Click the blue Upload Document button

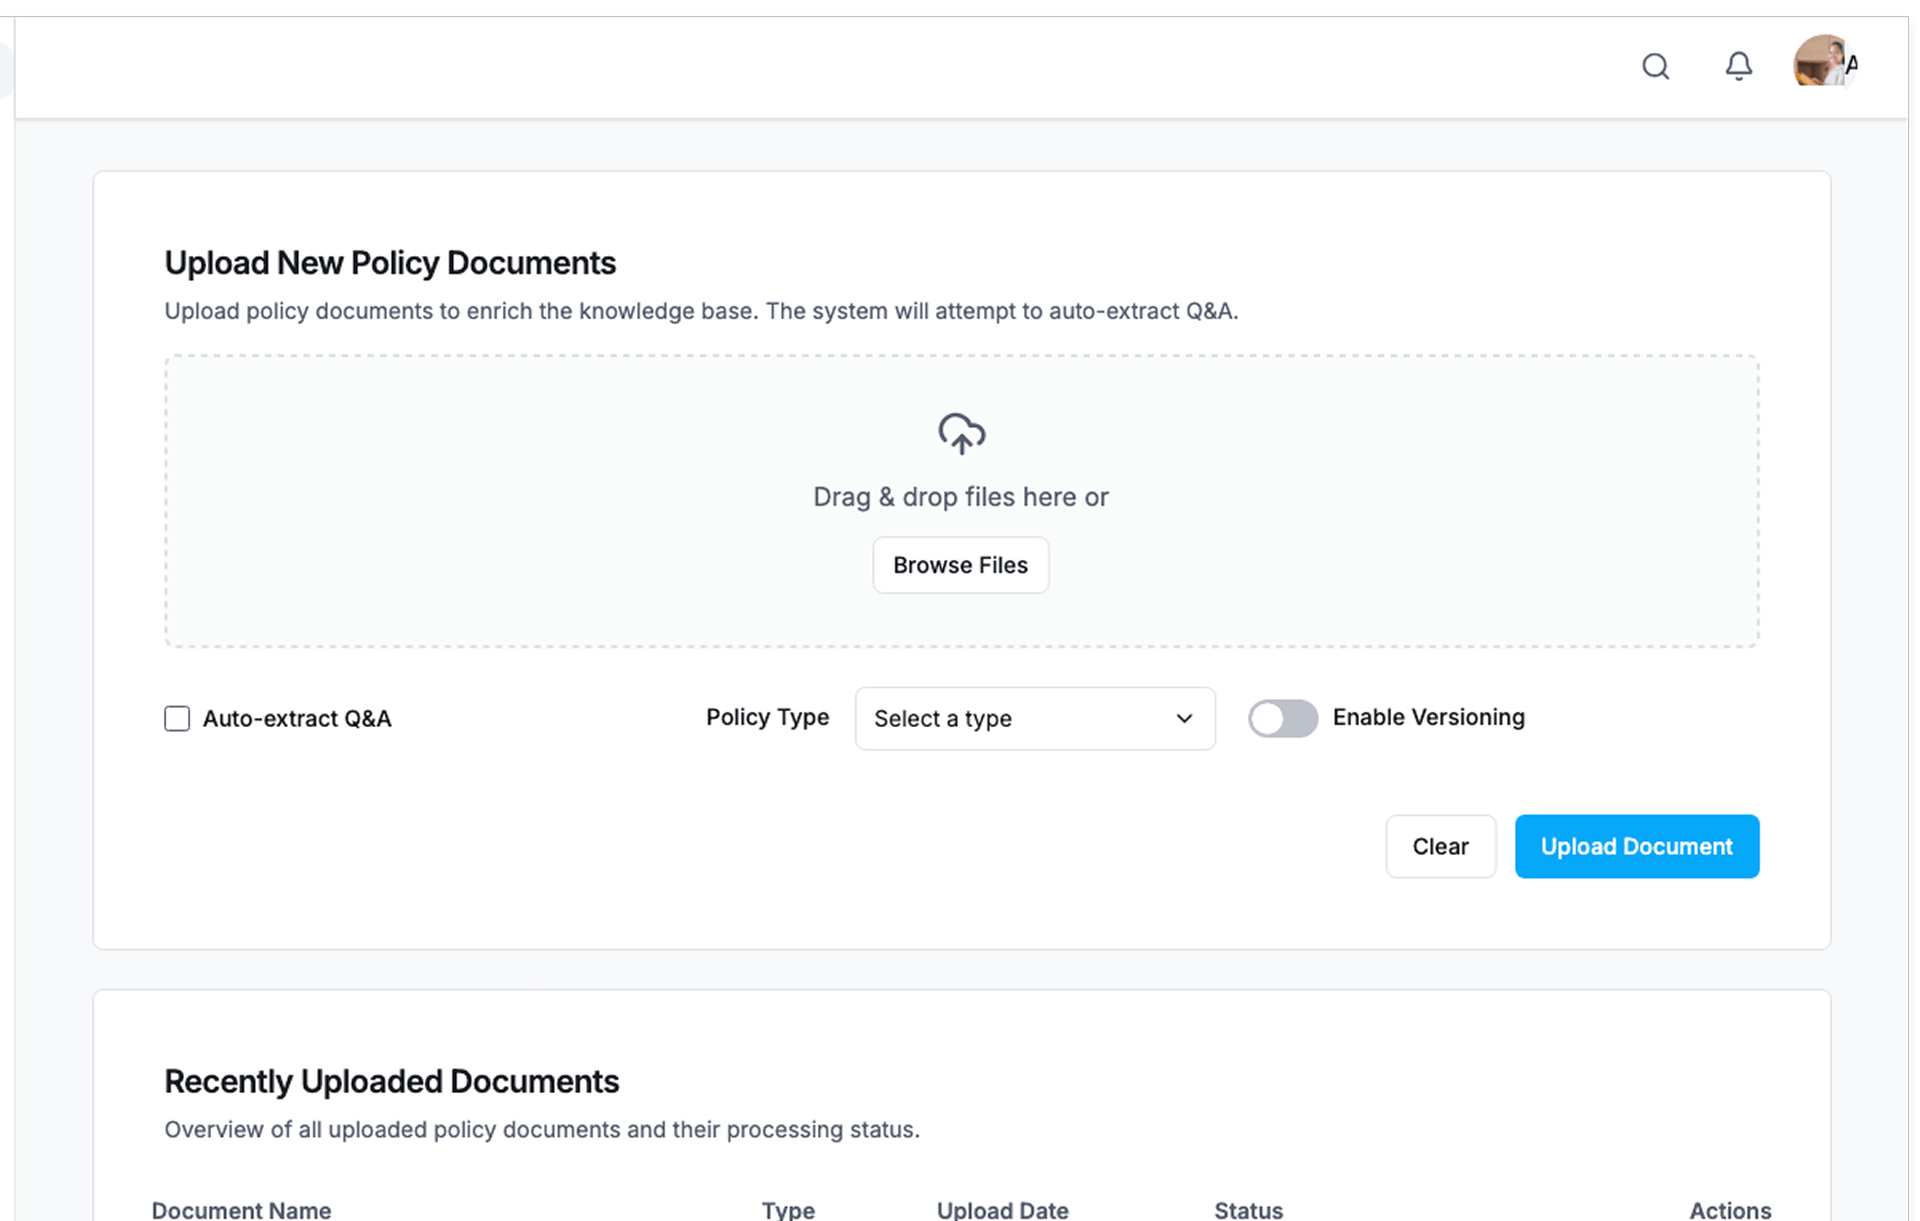point(1636,846)
